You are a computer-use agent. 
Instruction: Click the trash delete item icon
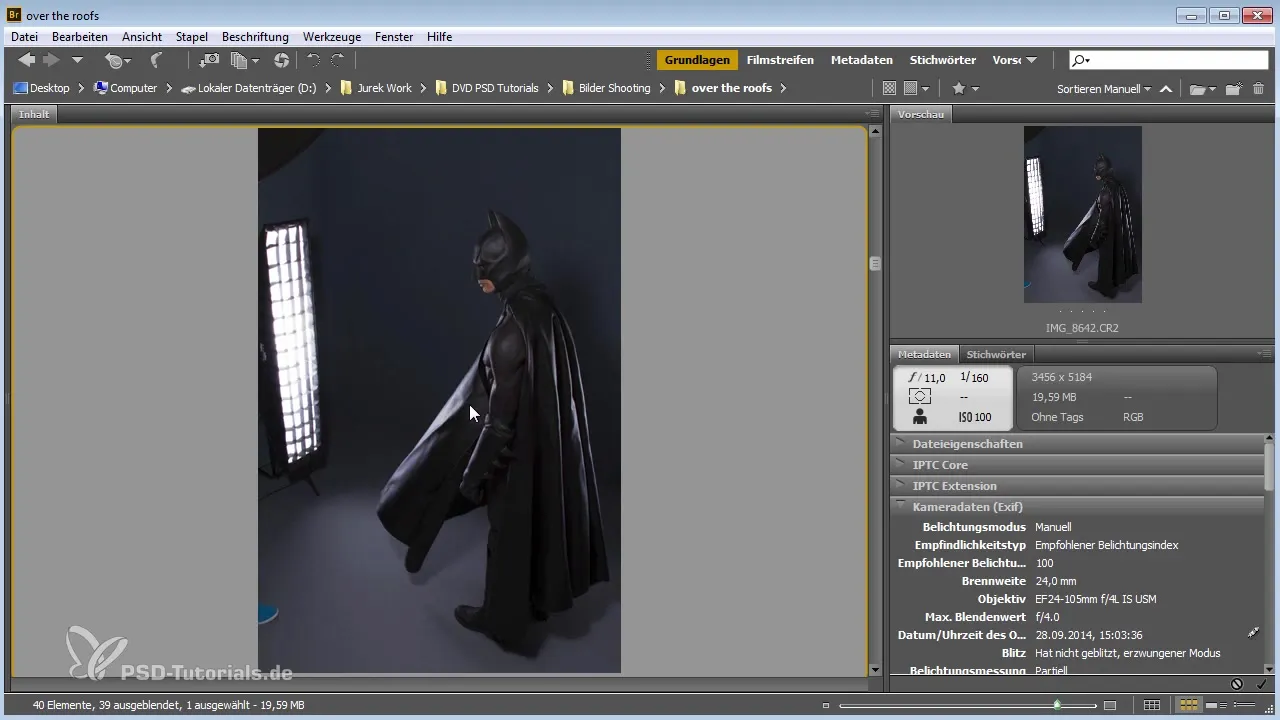coord(1258,89)
